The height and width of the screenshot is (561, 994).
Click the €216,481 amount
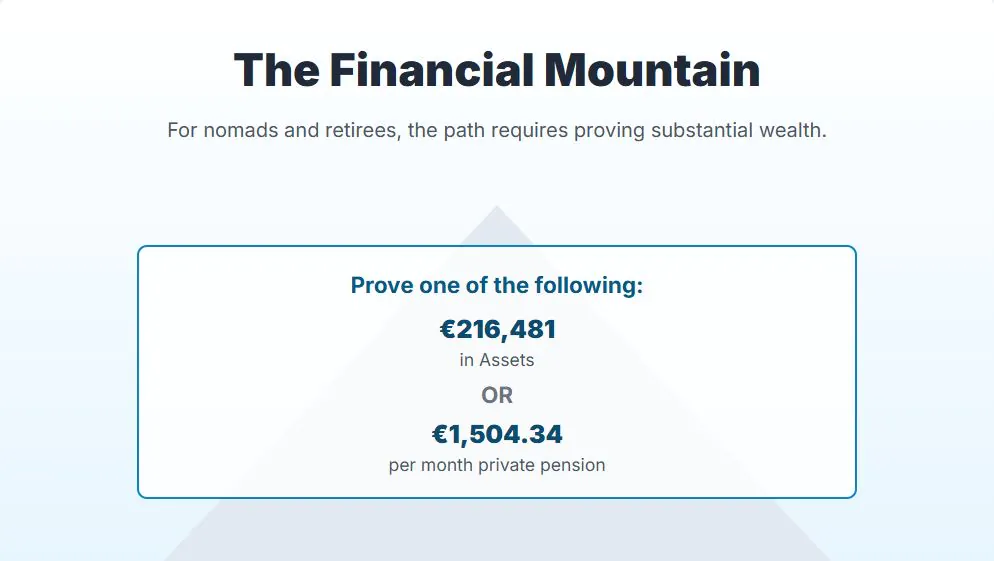pyautogui.click(x=497, y=329)
